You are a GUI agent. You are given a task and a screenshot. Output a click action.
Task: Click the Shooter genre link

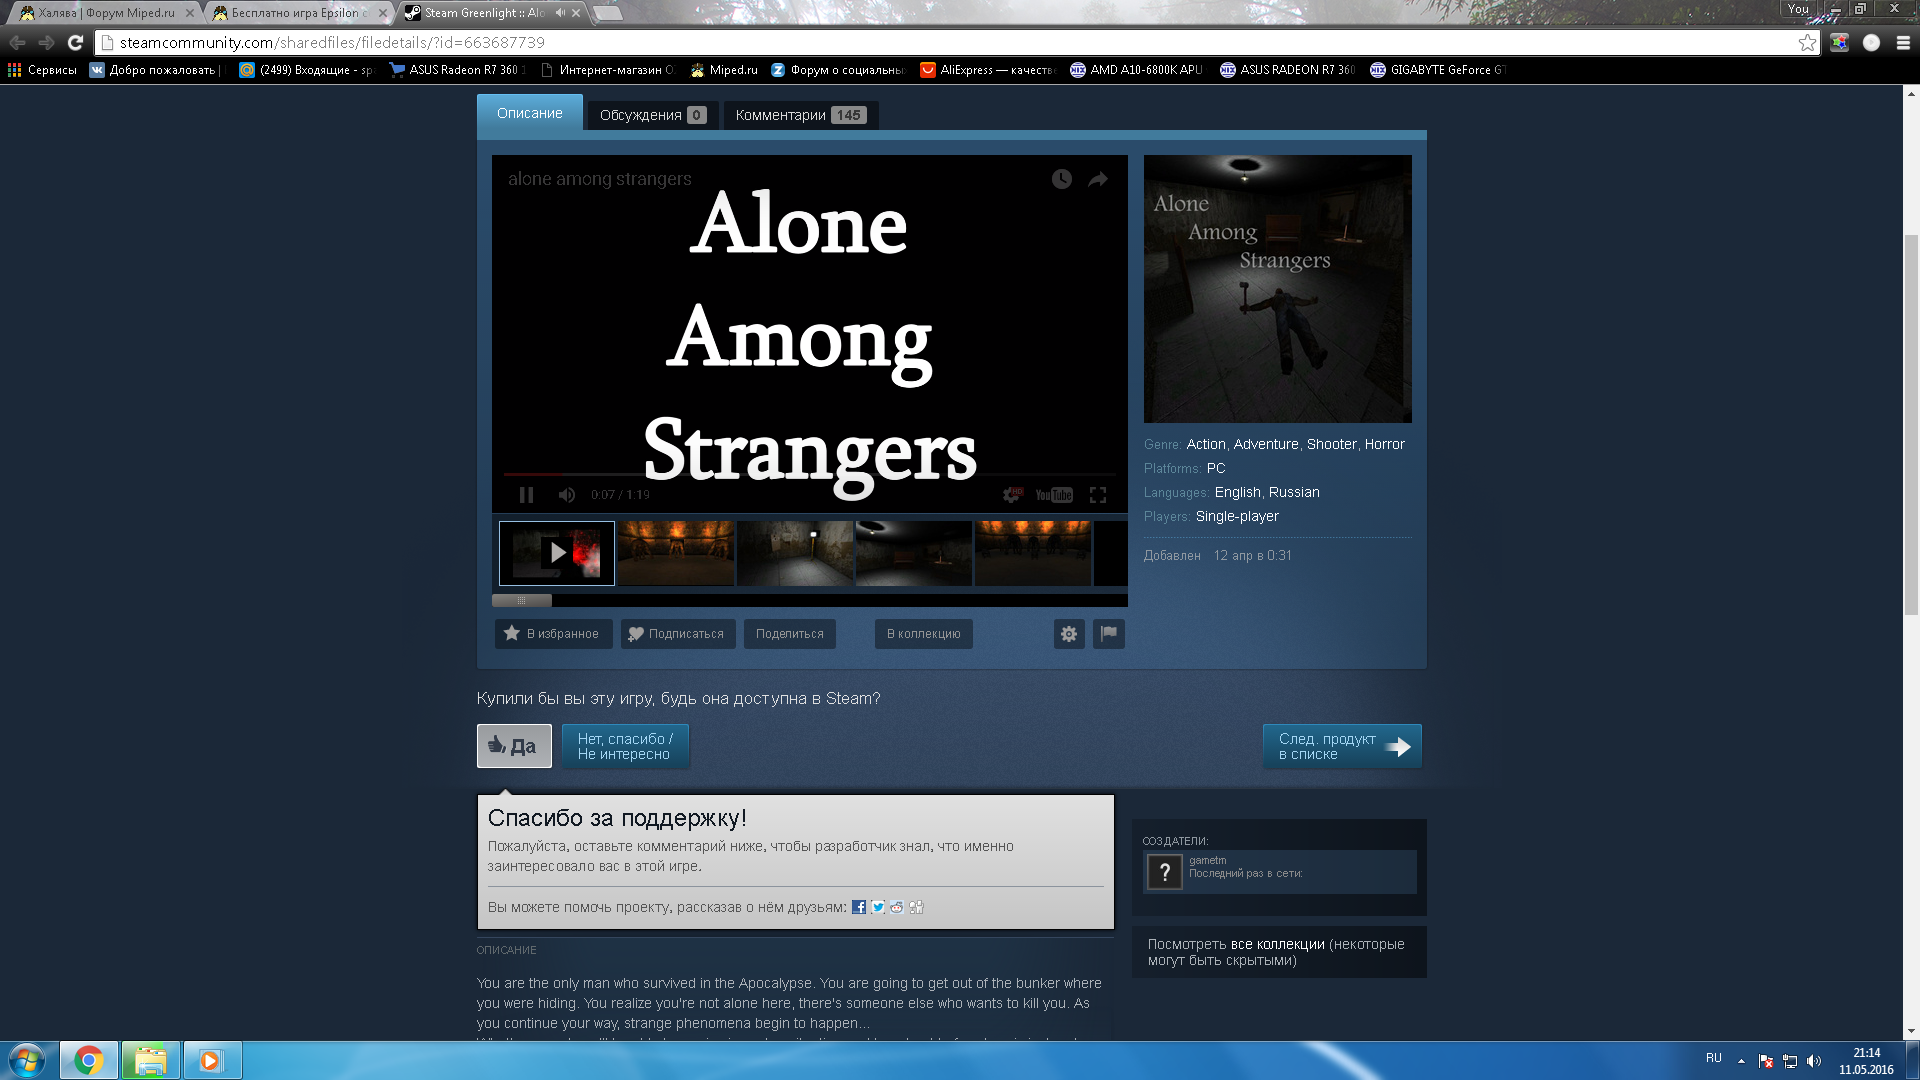click(x=1332, y=444)
